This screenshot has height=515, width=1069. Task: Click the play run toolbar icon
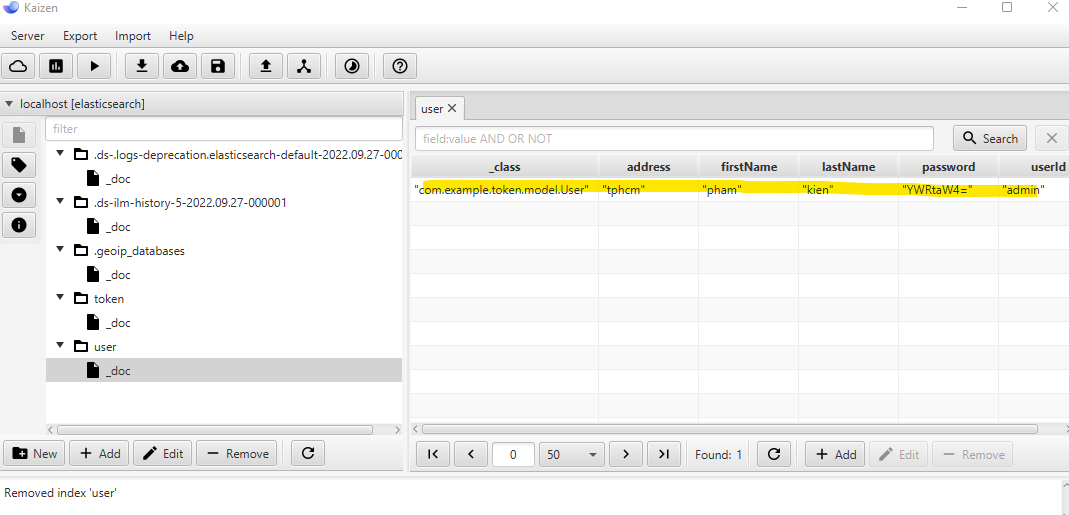pyautogui.click(x=95, y=66)
